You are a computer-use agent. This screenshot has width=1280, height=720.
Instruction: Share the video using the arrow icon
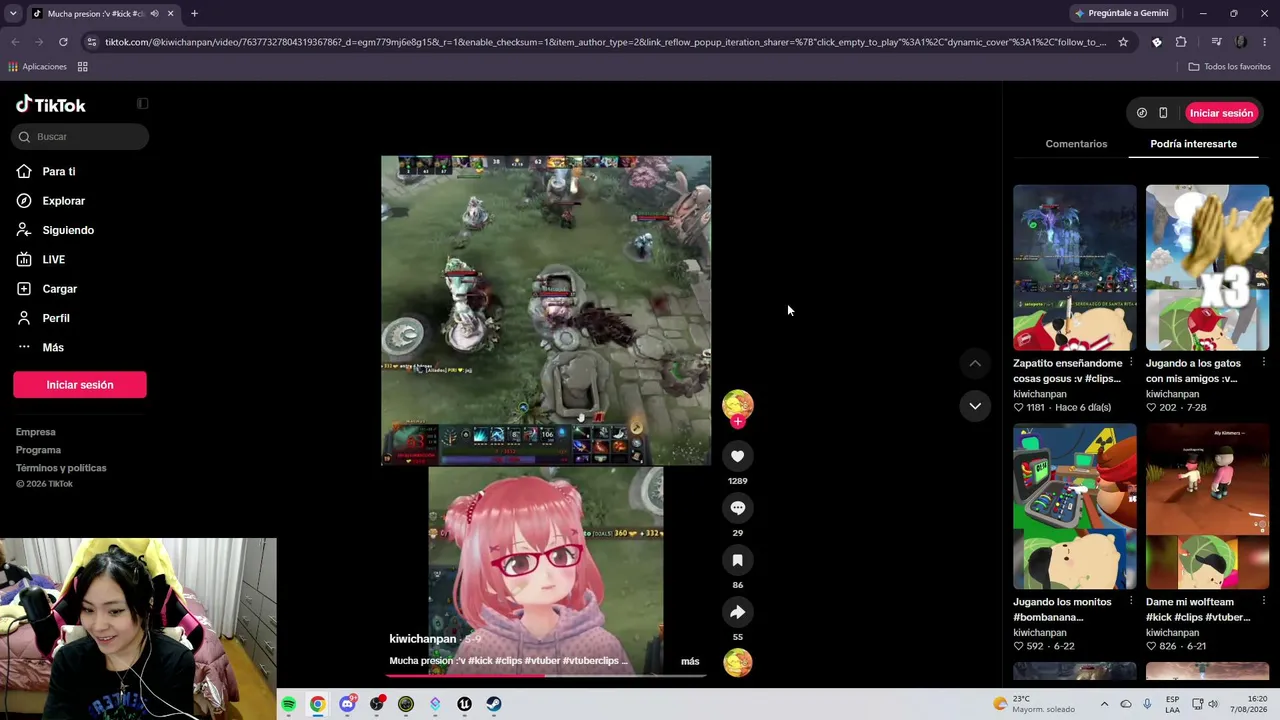point(737,612)
